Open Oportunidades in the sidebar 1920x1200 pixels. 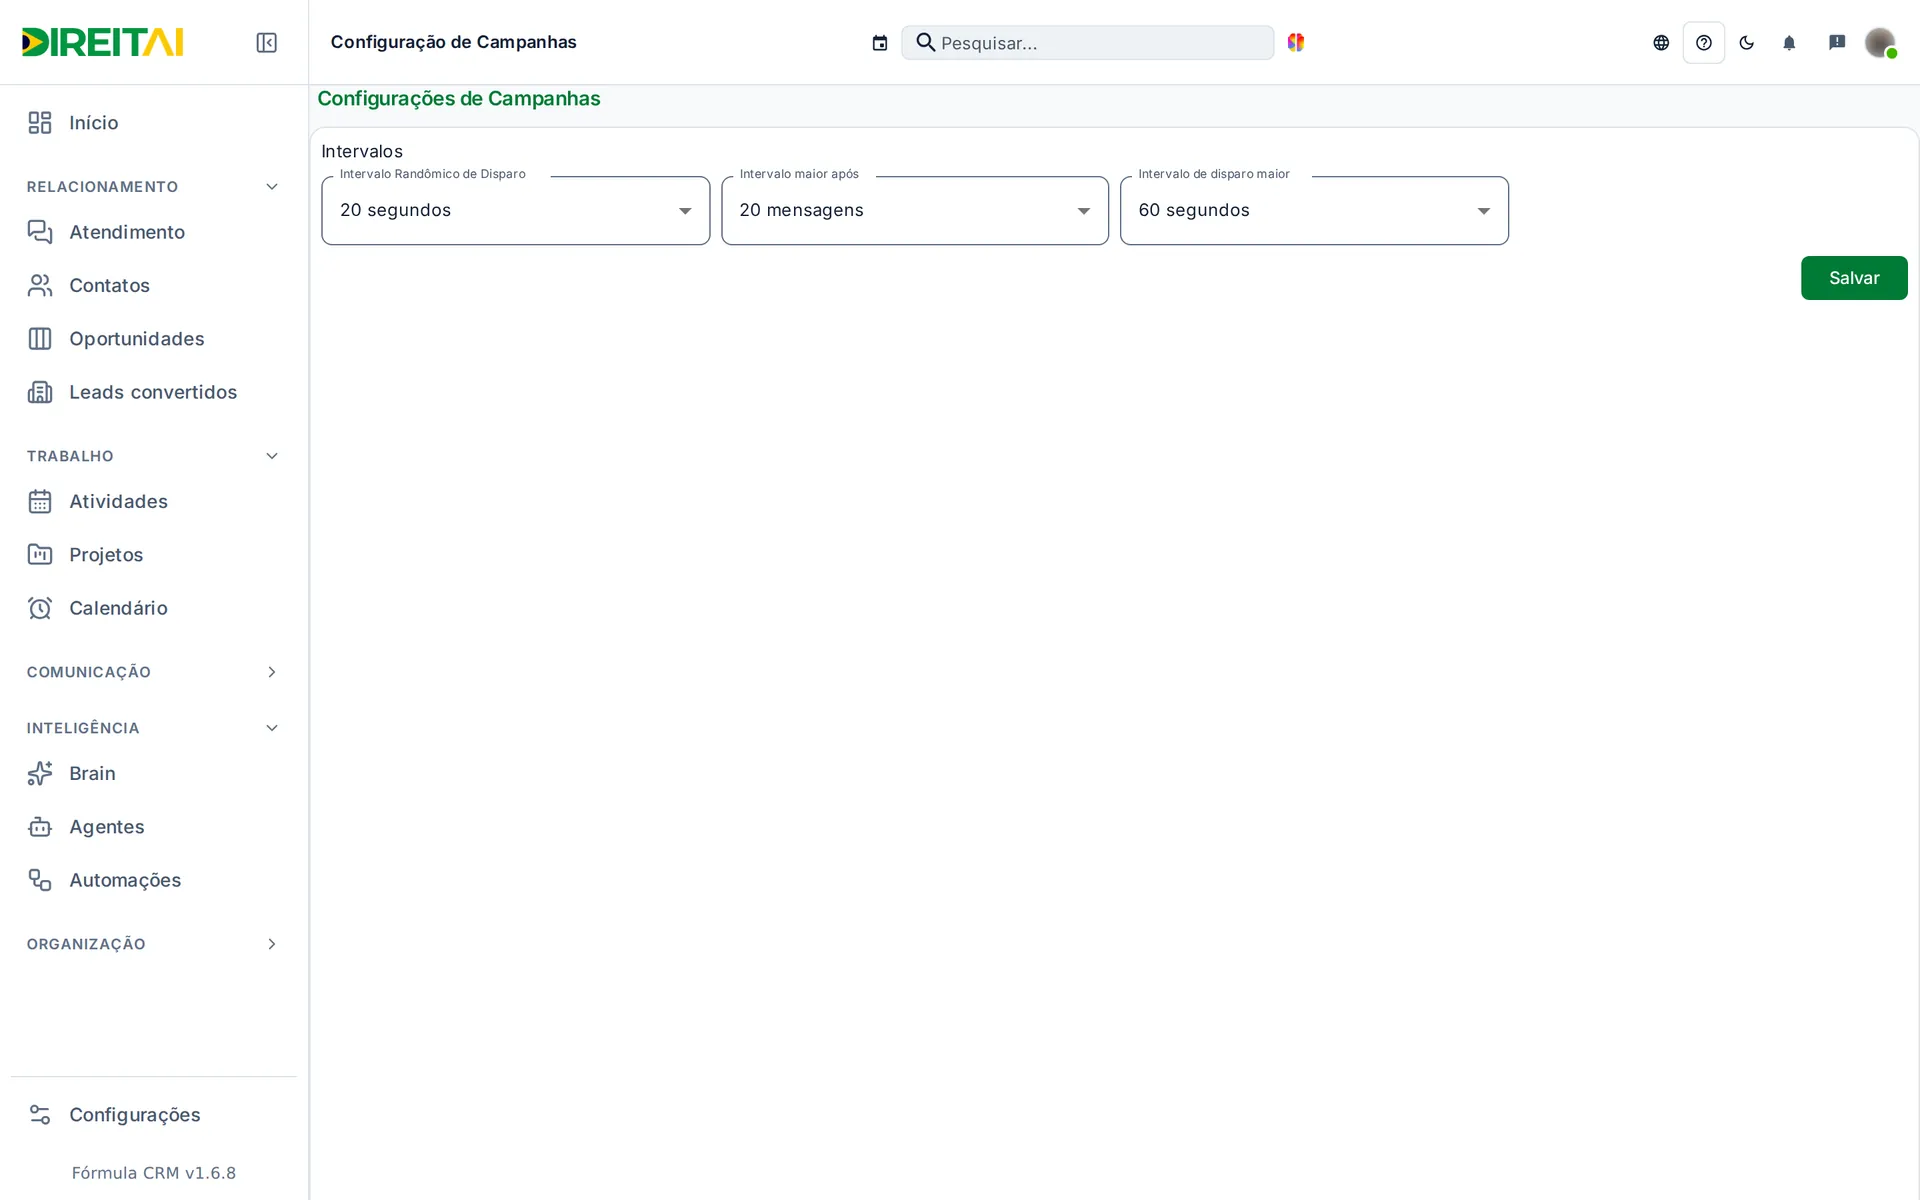coord(153,338)
